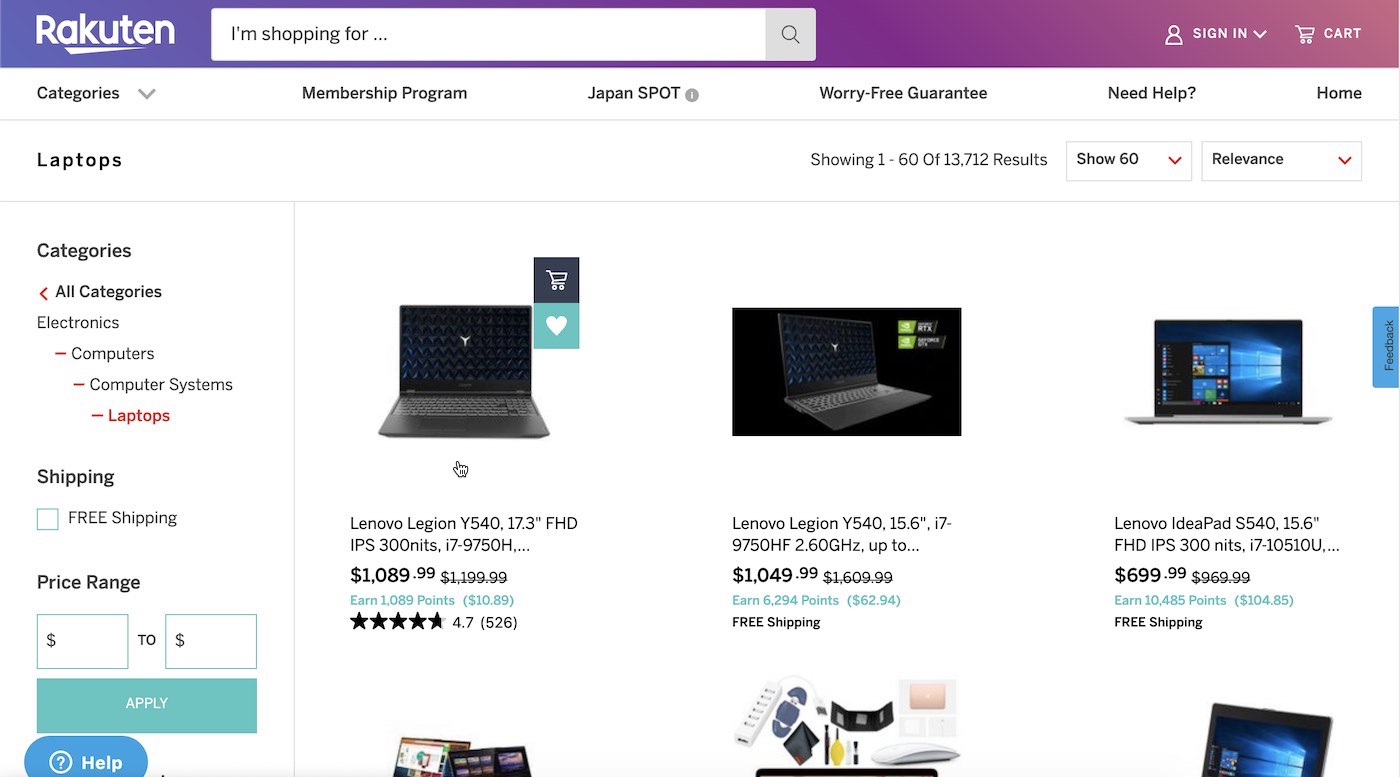Image resolution: width=1400 pixels, height=777 pixels.
Task: Click the minimum price input field
Action: [x=82, y=641]
